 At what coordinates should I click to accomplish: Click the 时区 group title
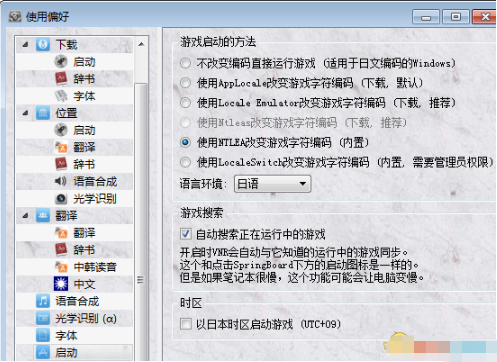(191, 303)
